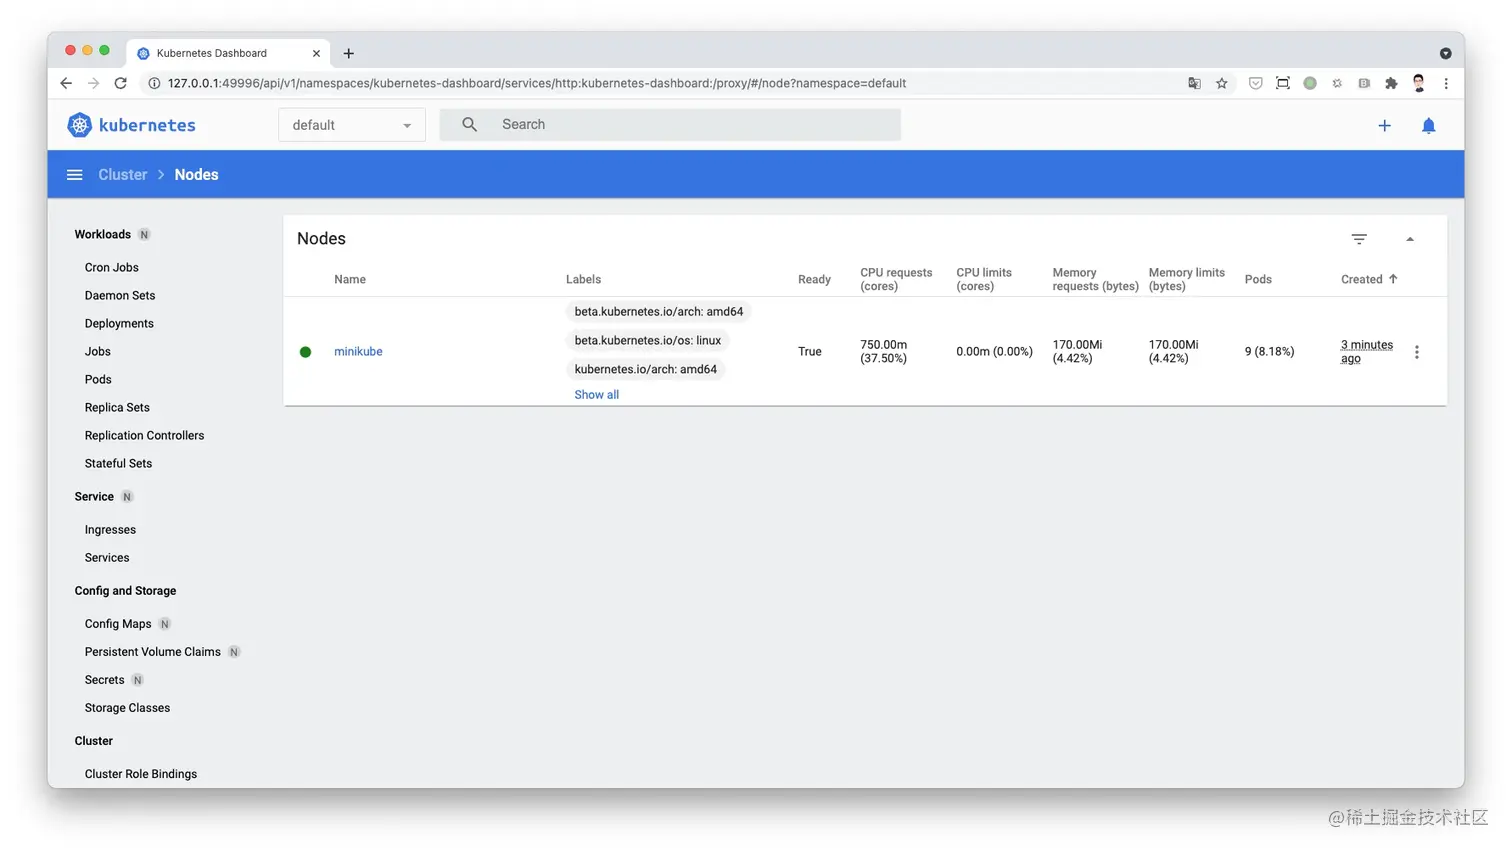Open Deployments in the sidebar
The image size is (1512, 851).
click(119, 323)
